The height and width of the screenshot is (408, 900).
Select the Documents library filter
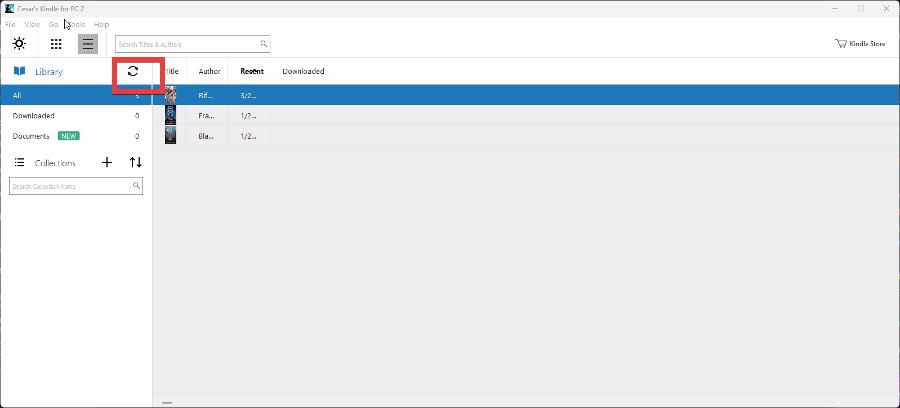(x=76, y=136)
